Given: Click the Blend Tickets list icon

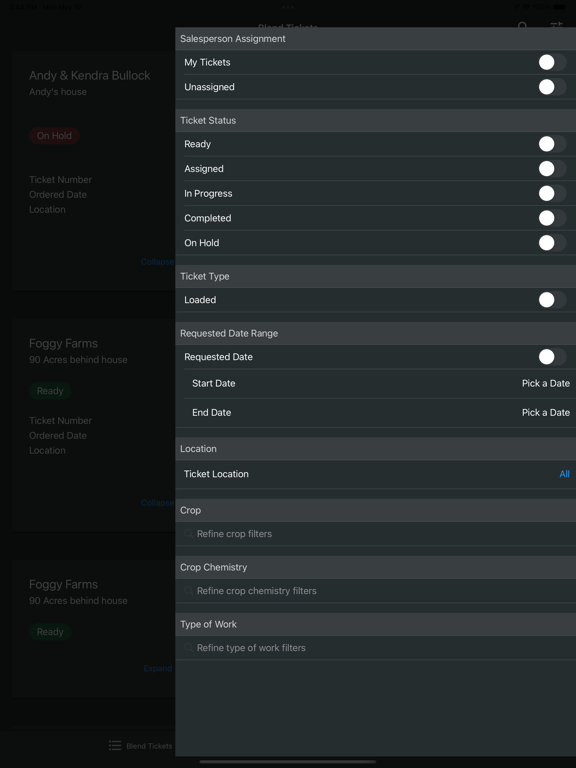Looking at the screenshot, I should pos(115,745).
